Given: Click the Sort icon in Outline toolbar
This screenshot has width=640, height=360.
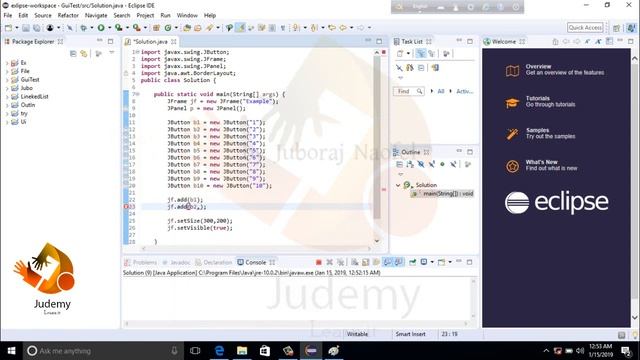Looking at the screenshot, I should coord(410,164).
